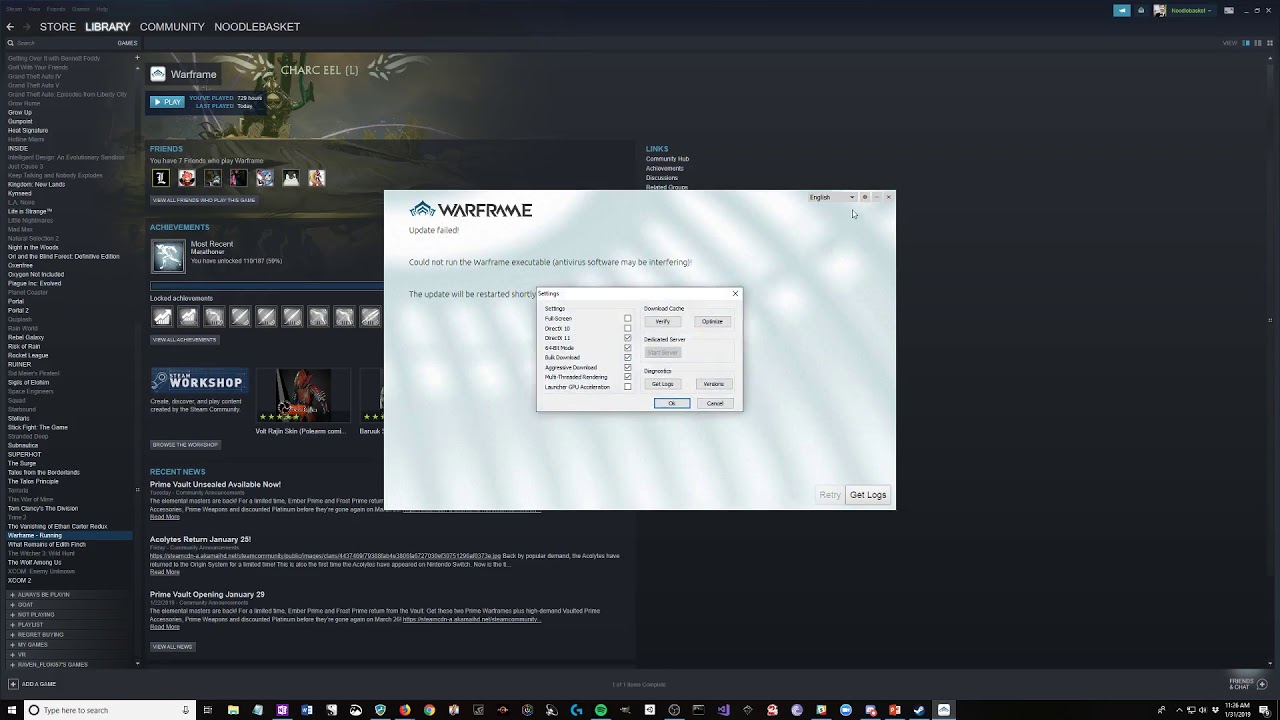1280x720 pixels.
Task: Open the first friend avatar with letter L
Action: 161,178
